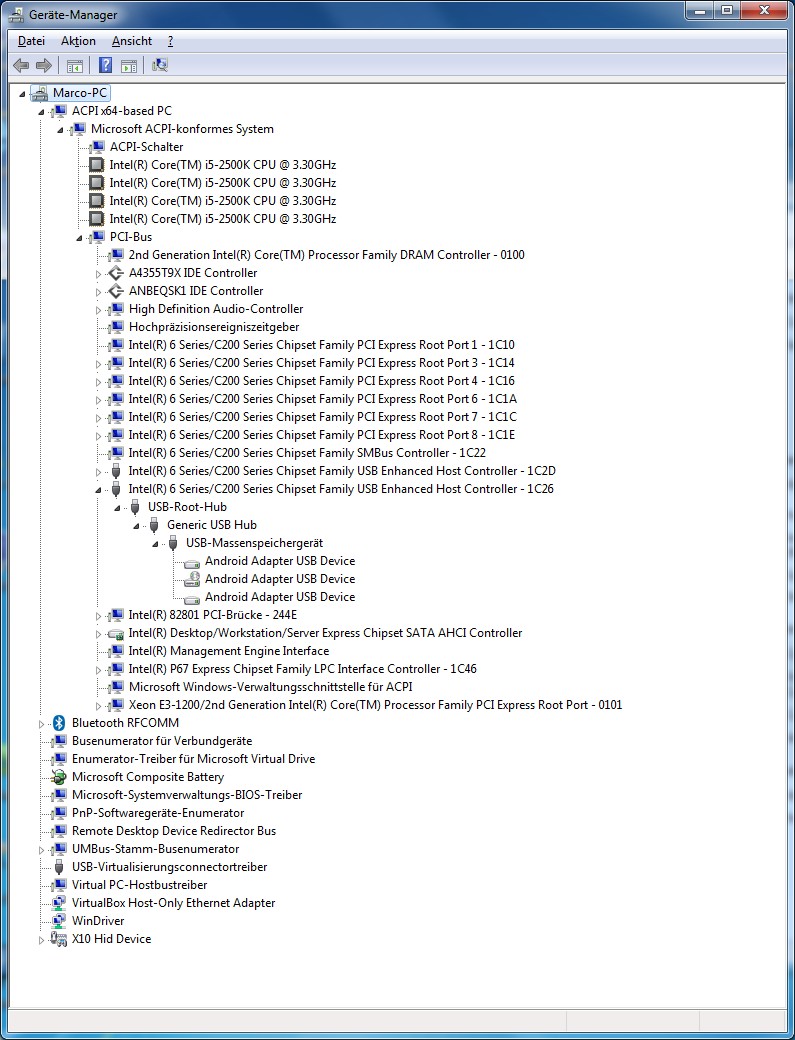Select Enumerator-Treiber für Microsoft Virtual Drive
Screen dimensions: 795x1040
(194, 759)
